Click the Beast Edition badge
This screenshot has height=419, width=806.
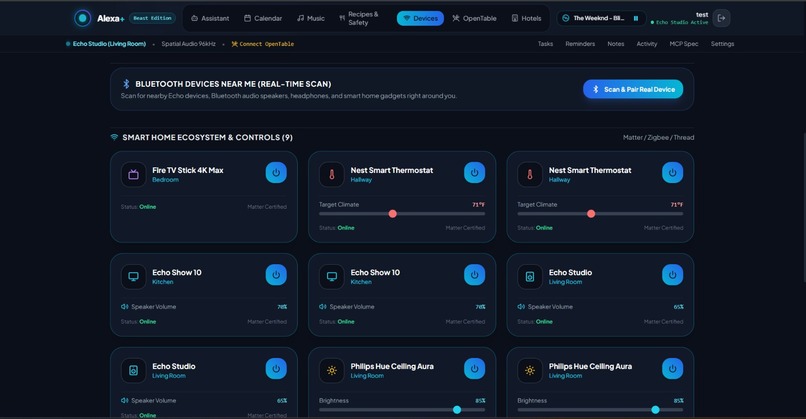pos(153,18)
